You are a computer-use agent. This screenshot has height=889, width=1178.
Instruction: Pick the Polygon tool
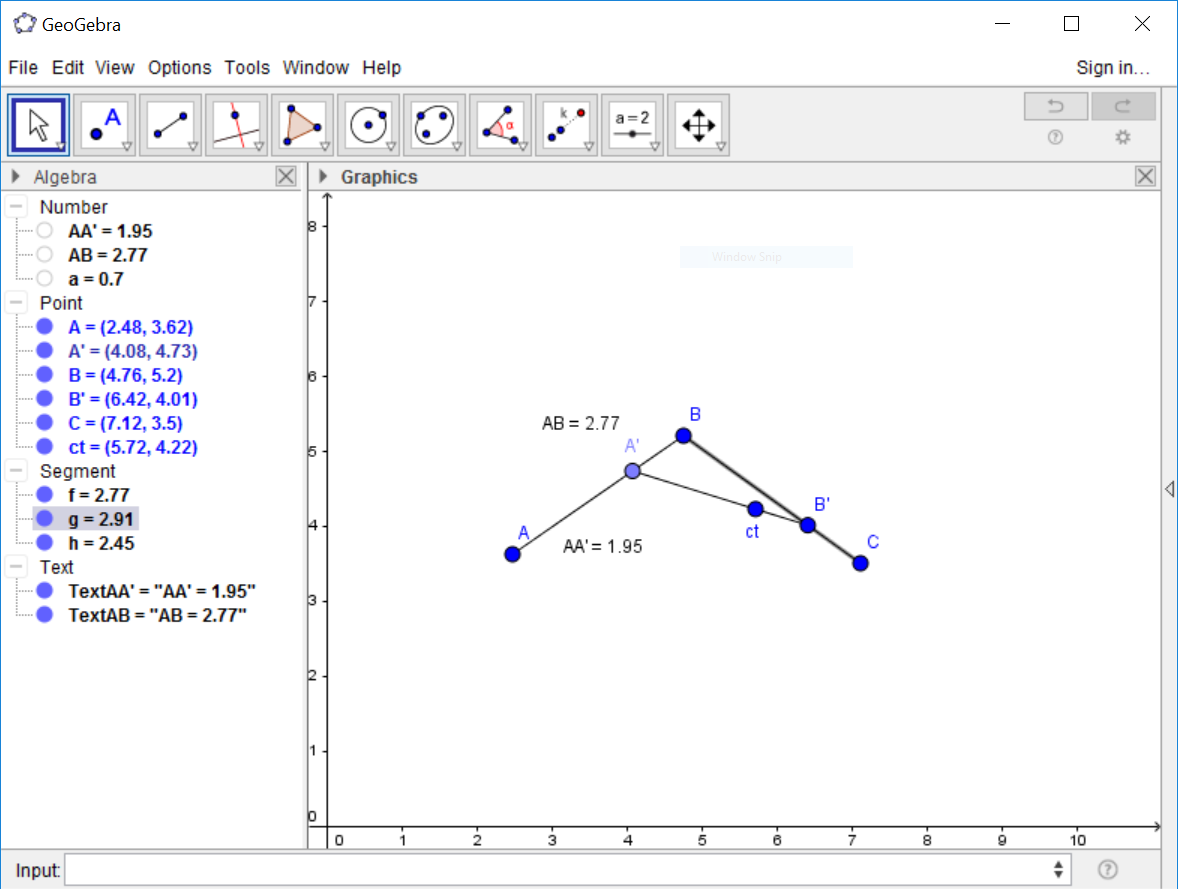pos(302,125)
